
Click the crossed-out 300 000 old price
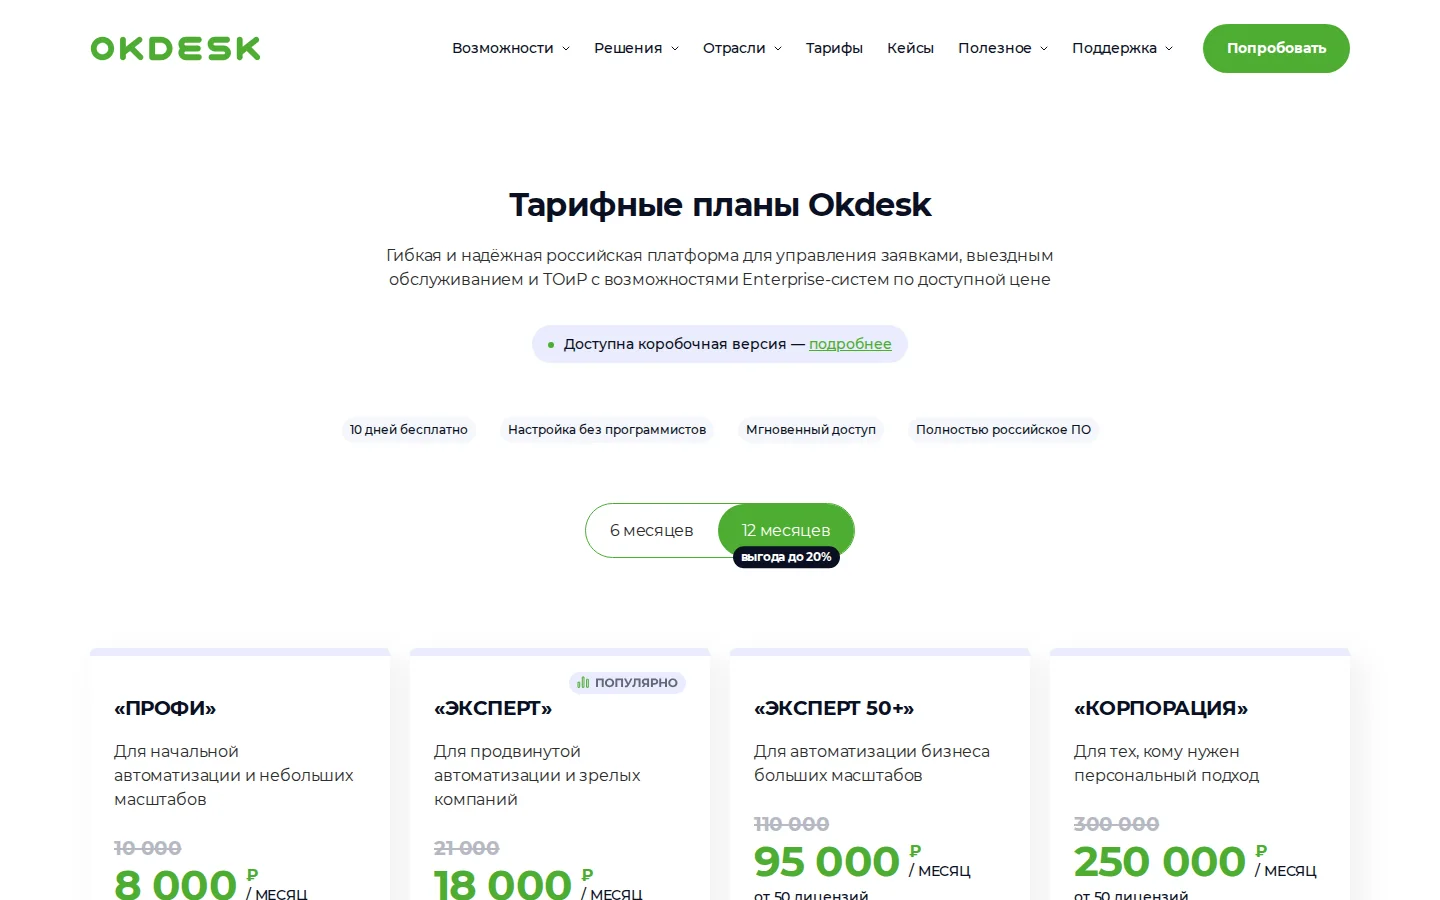tap(1116, 824)
